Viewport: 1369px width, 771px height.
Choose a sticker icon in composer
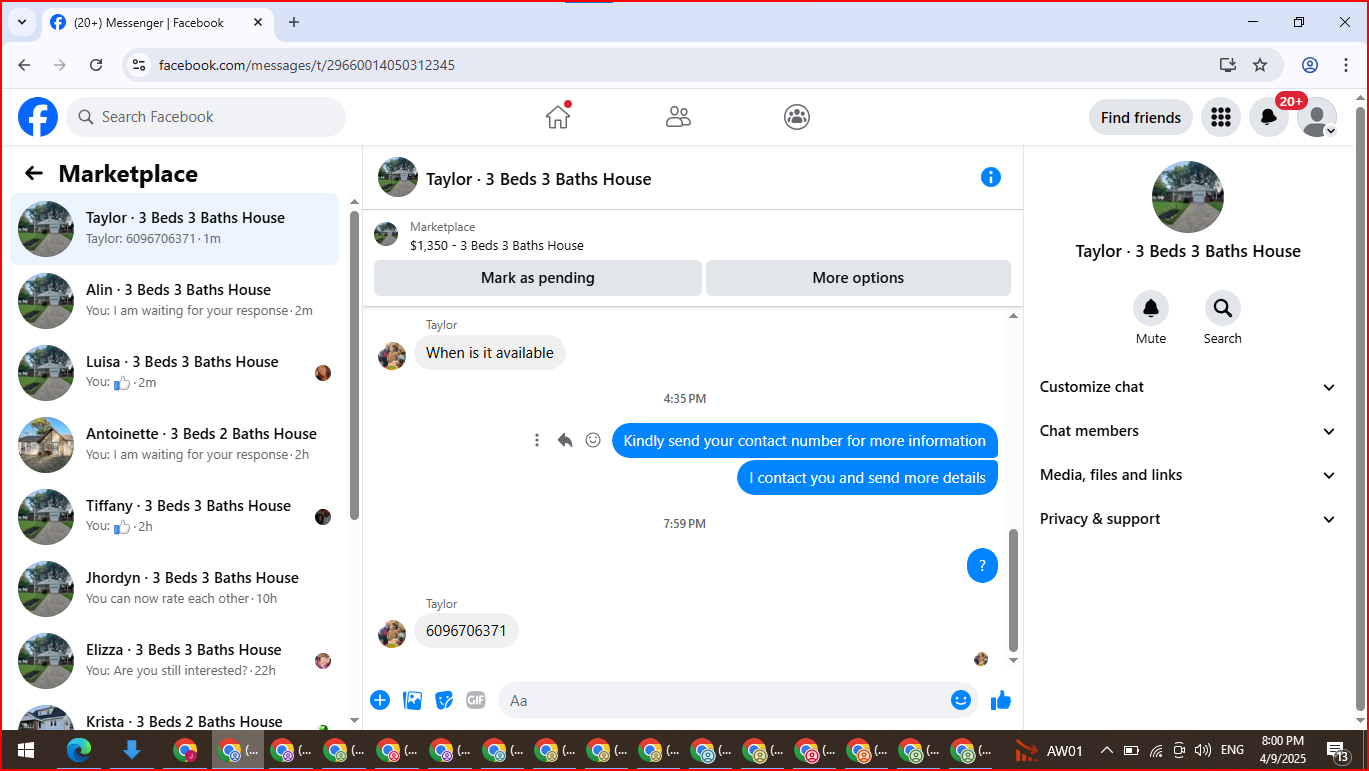pos(444,700)
